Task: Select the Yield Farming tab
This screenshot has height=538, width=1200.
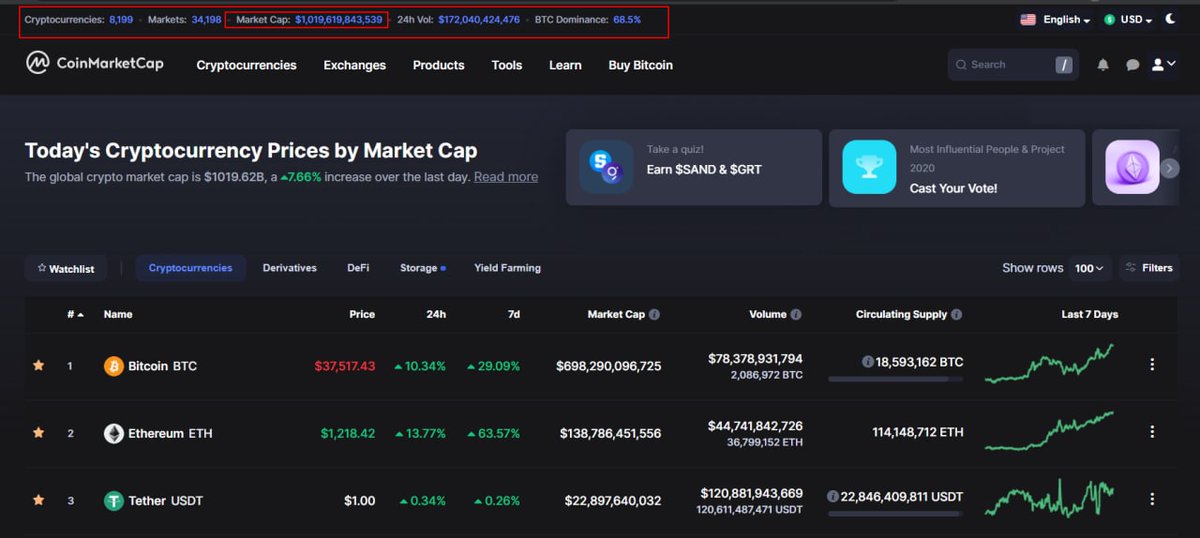Action: 507,268
